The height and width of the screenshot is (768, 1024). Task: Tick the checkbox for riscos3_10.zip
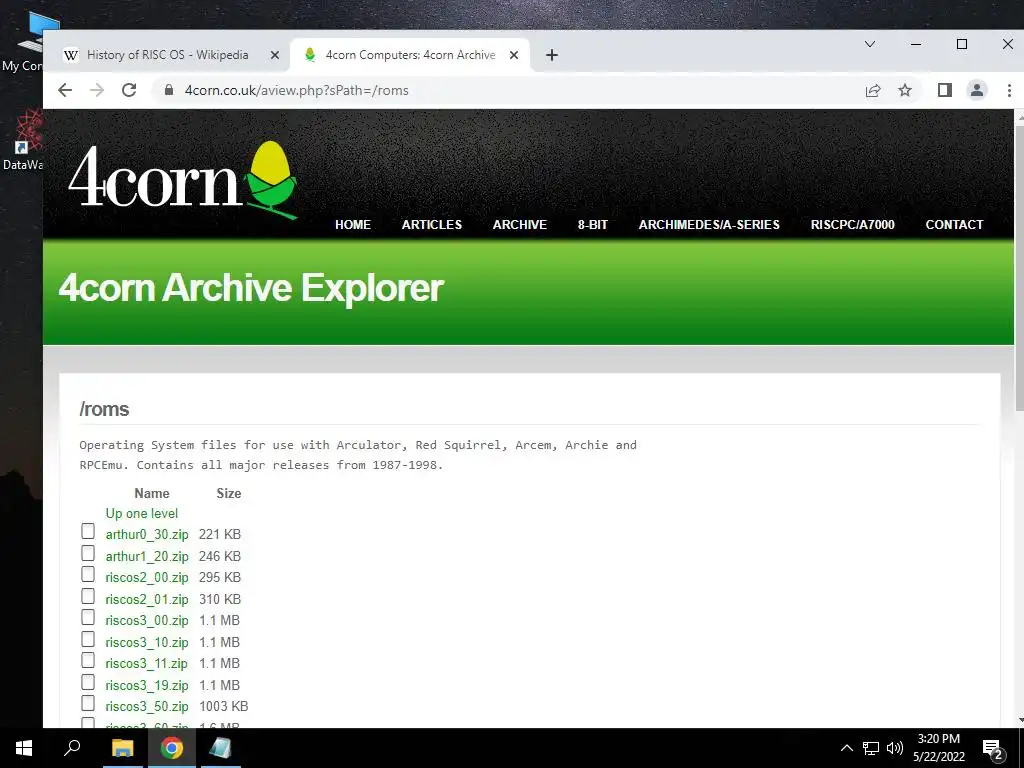(x=88, y=639)
